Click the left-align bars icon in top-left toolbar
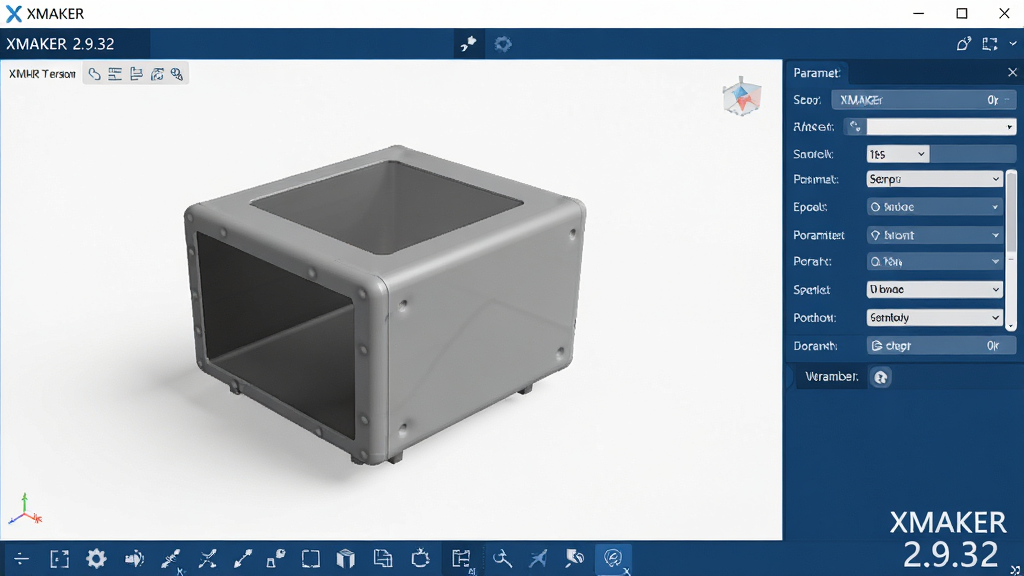 pos(136,74)
